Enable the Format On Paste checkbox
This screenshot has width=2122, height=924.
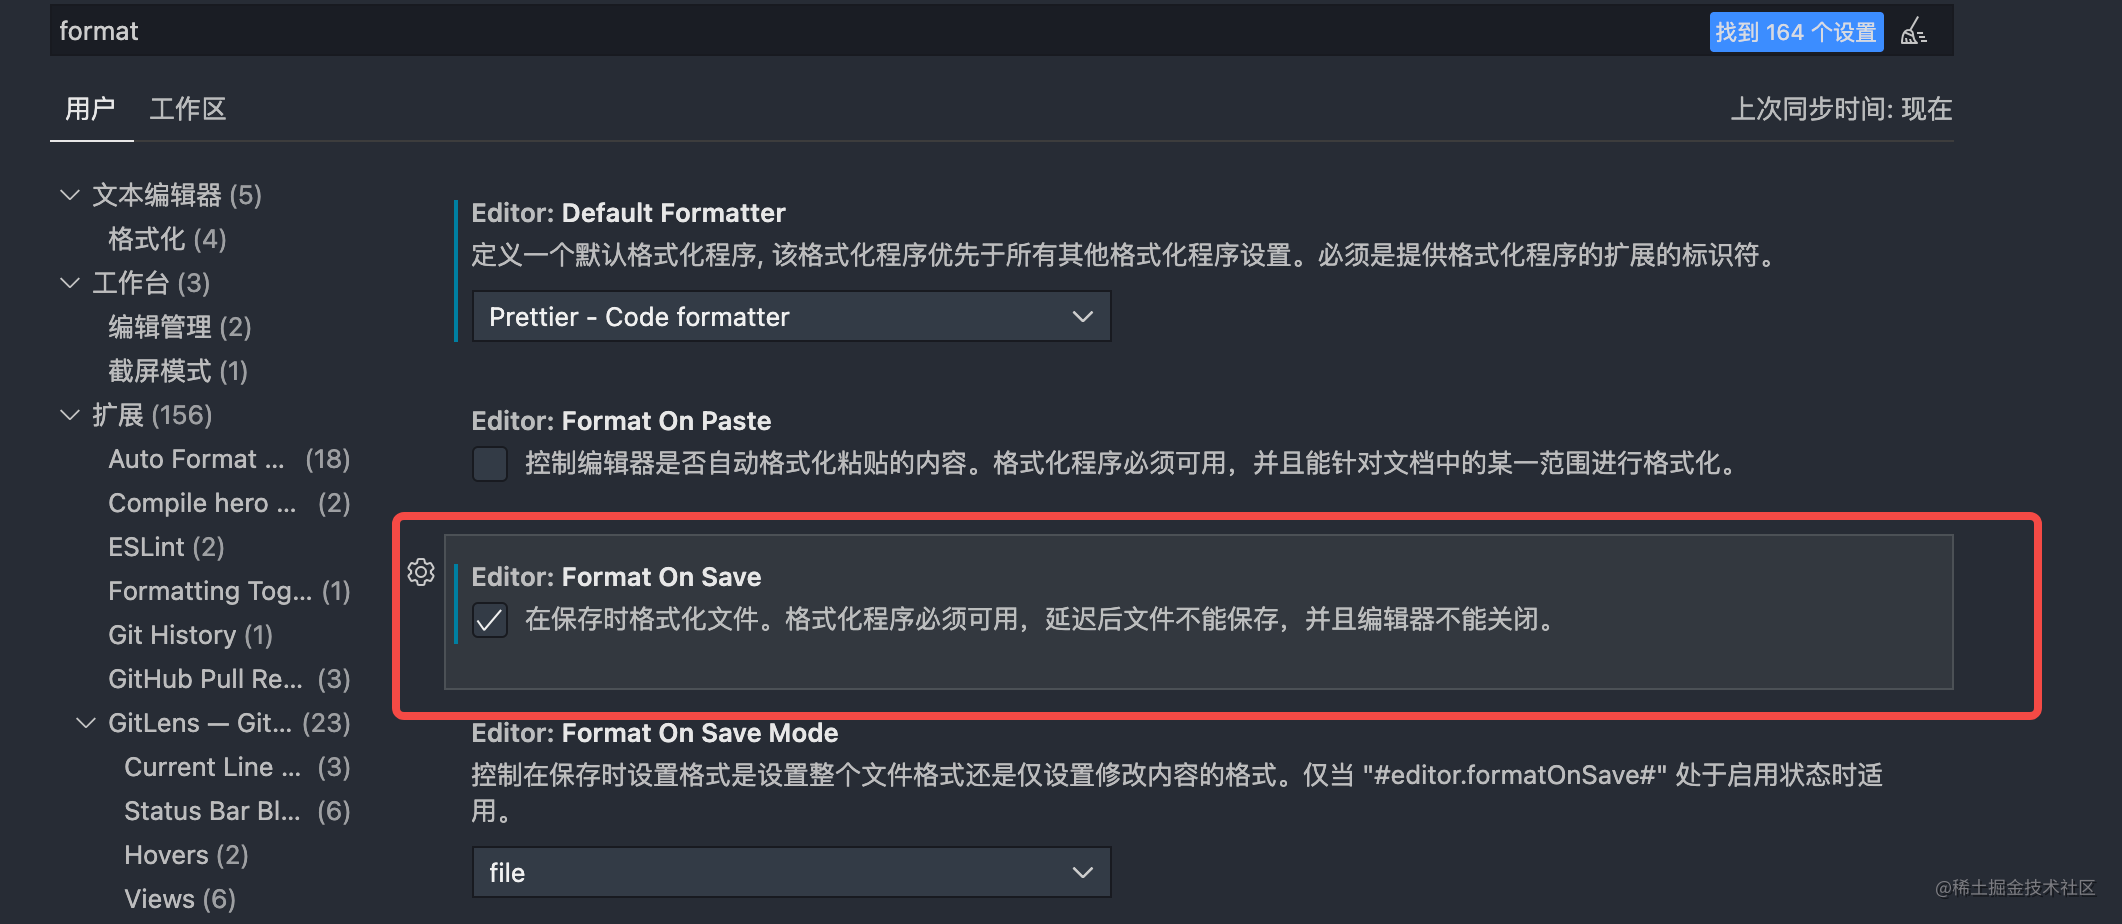(490, 464)
